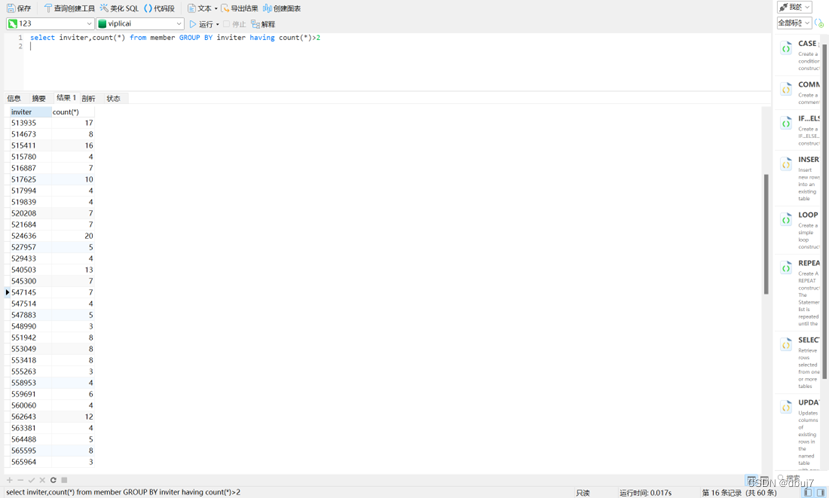Viewport: 829px width, 498px height.
Task: Save the query with the 保存 button
Action: point(19,8)
